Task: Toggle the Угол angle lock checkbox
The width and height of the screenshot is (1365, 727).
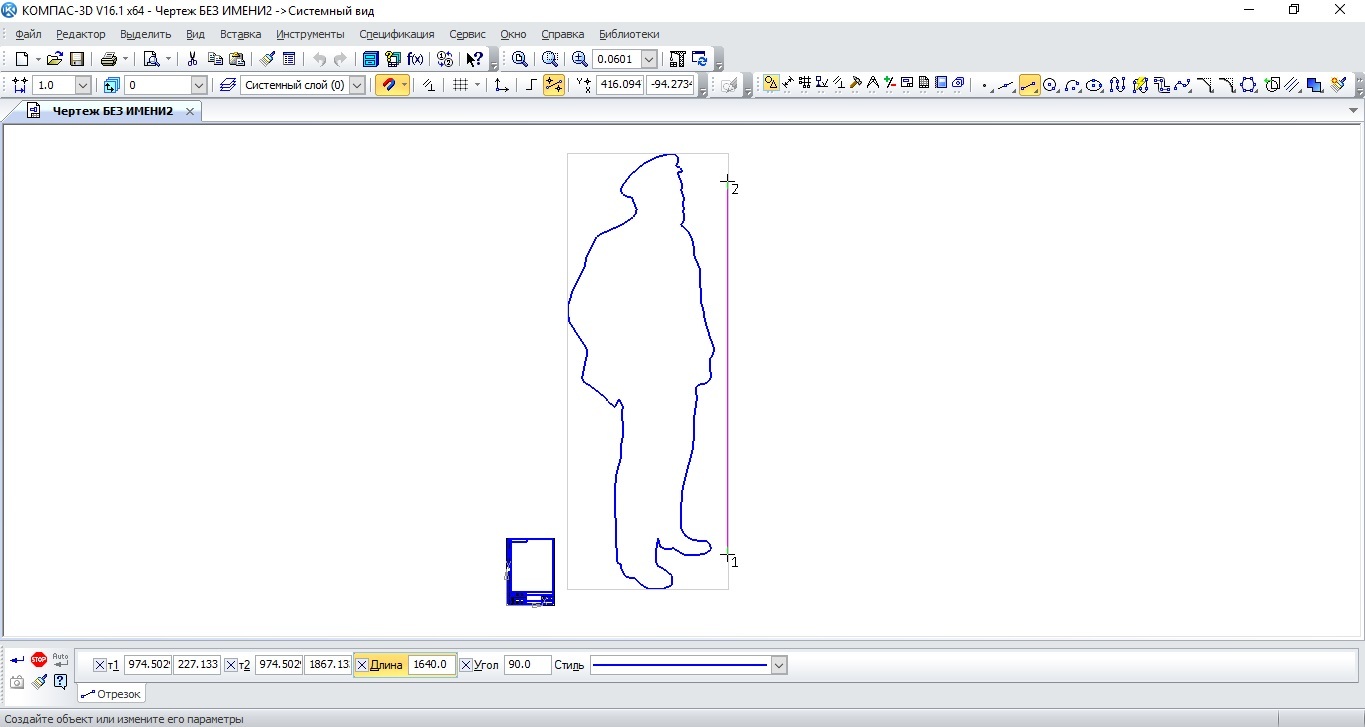Action: (466, 665)
